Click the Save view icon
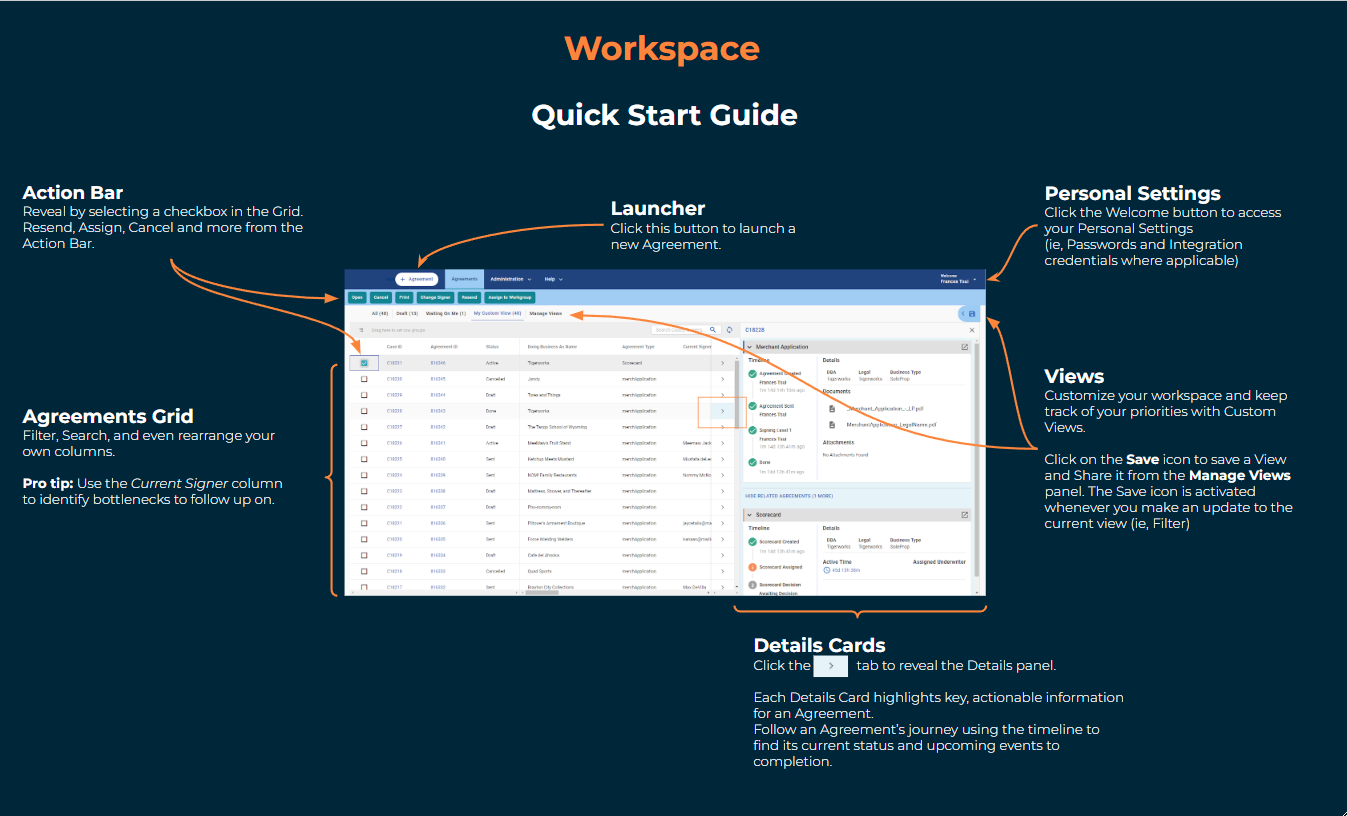This screenshot has height=816, width=1347. click(972, 314)
